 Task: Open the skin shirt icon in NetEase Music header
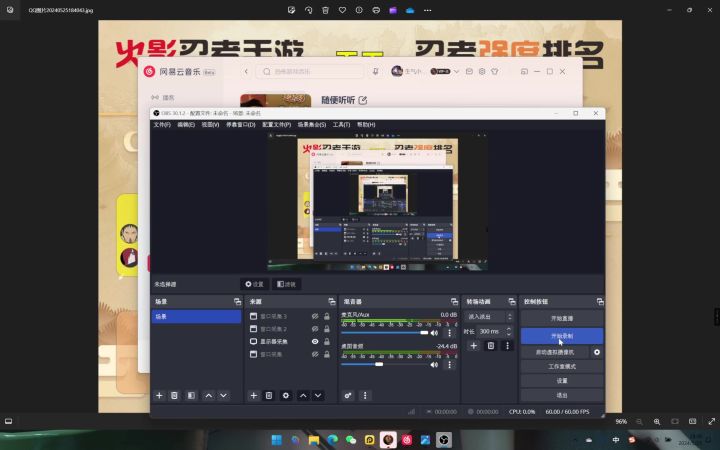click(x=495, y=72)
